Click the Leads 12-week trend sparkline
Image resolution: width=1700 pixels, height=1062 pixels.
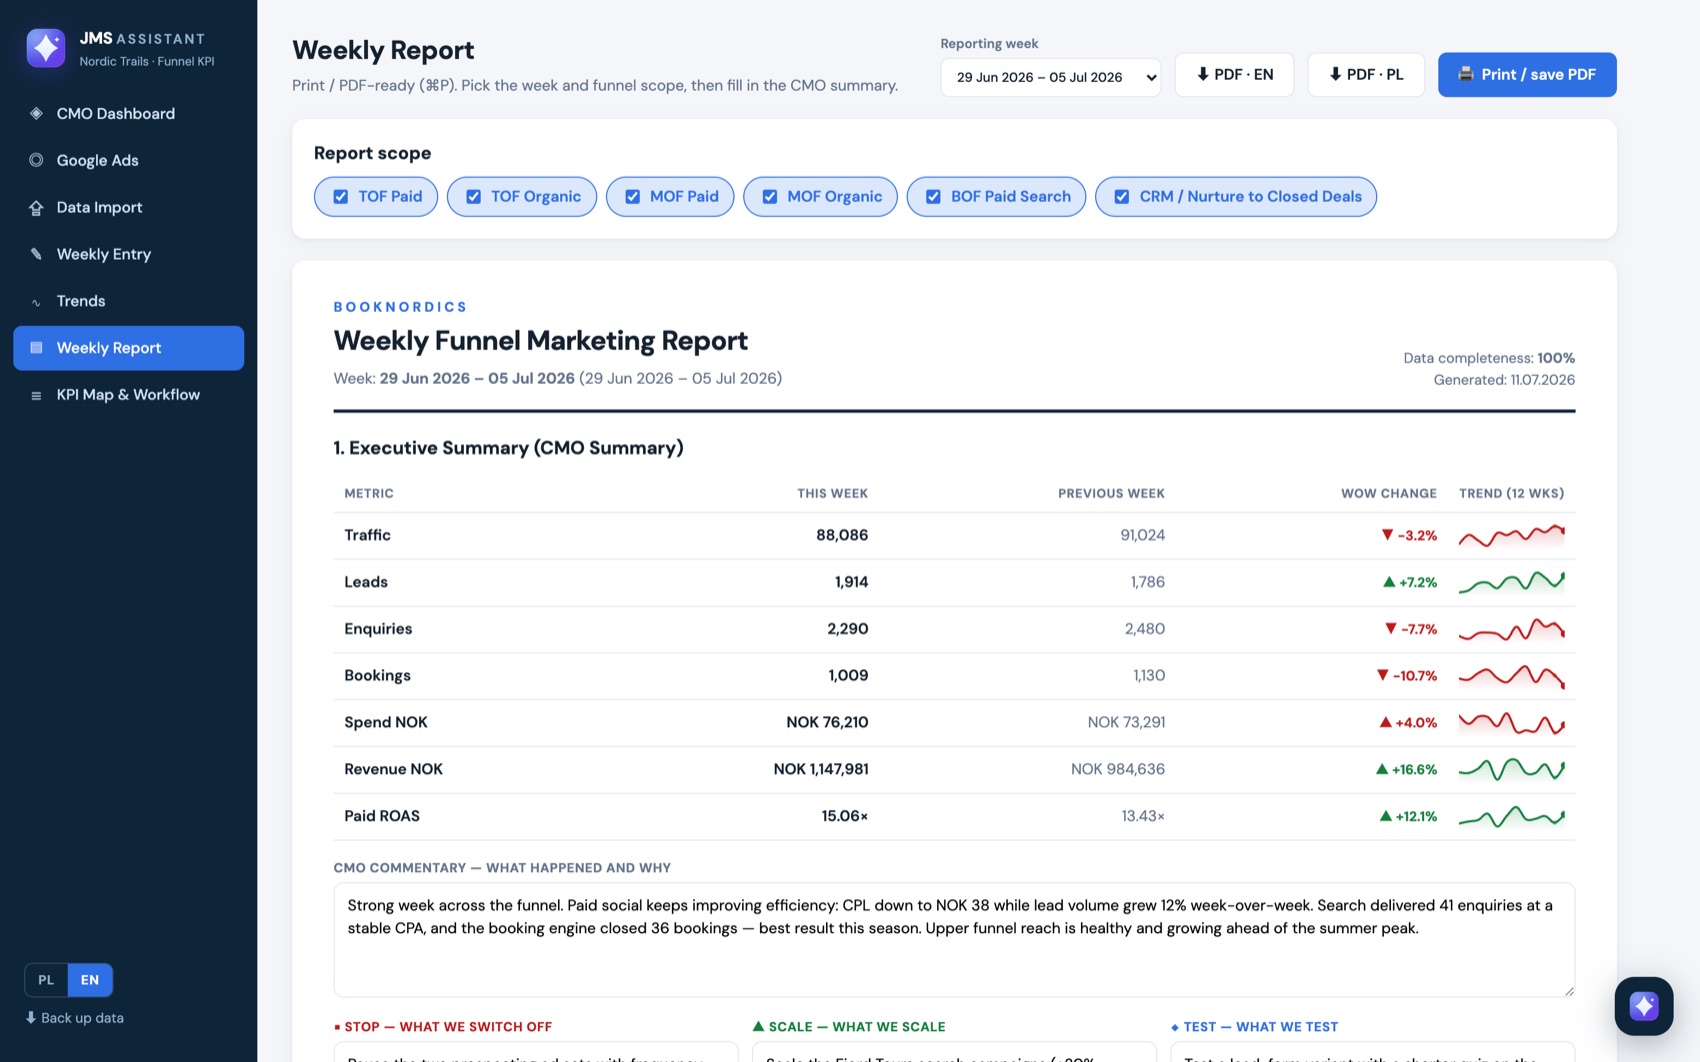(1511, 582)
